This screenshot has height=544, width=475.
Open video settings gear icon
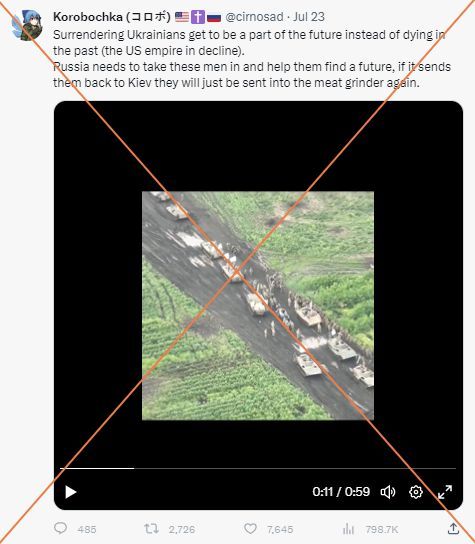[x=416, y=492]
